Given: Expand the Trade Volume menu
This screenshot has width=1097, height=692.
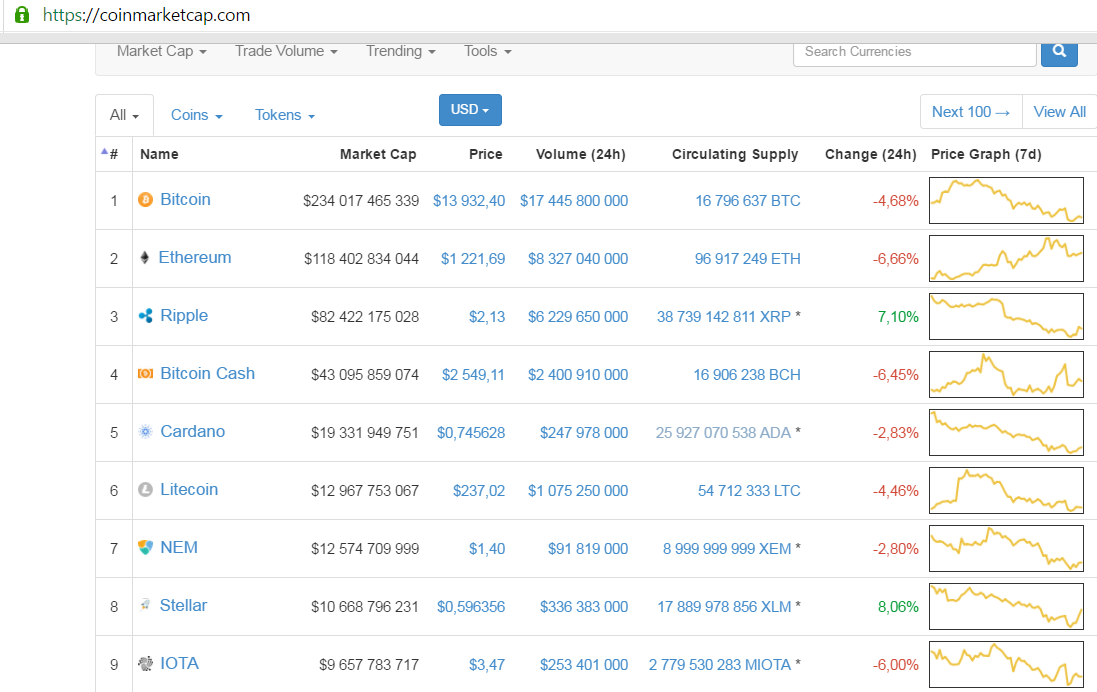Looking at the screenshot, I should 286,51.
